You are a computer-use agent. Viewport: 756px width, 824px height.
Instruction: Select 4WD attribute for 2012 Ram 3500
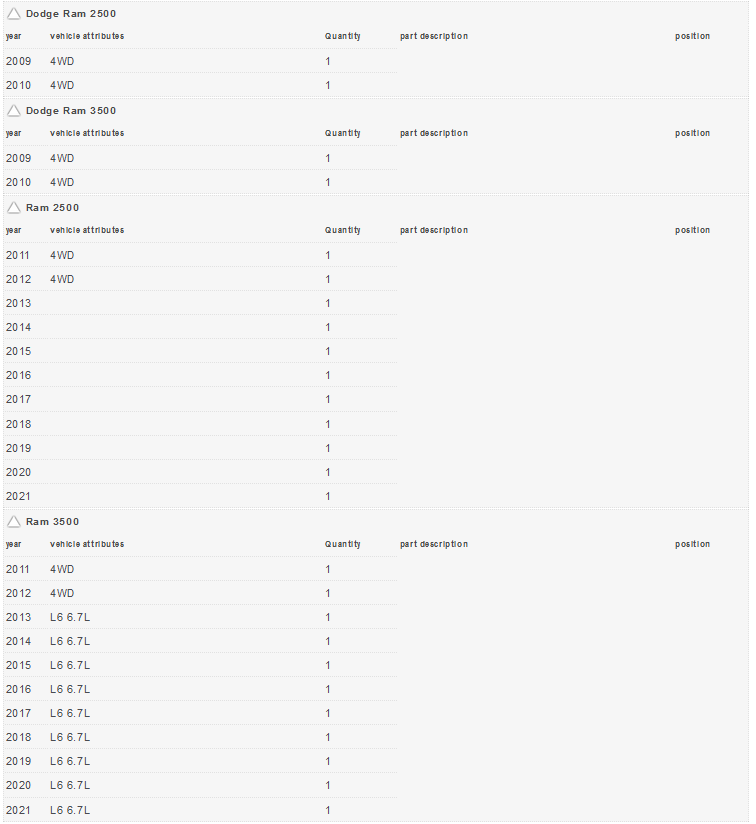(x=62, y=594)
